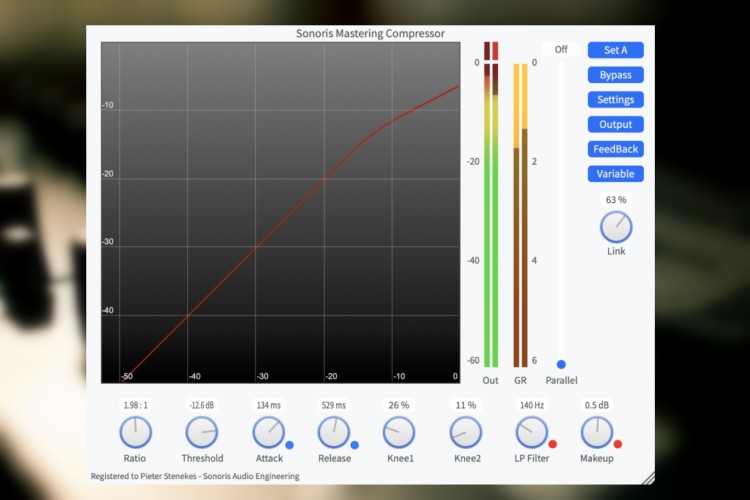Click the Makeup knob
Image resolution: width=750 pixels, height=500 pixels.
point(596,432)
